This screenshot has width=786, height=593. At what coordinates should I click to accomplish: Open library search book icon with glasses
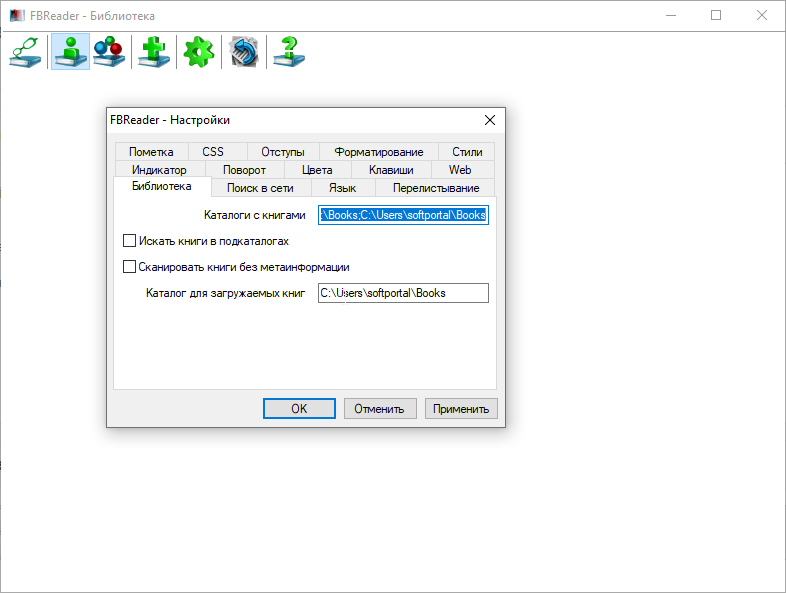click(x=25, y=52)
